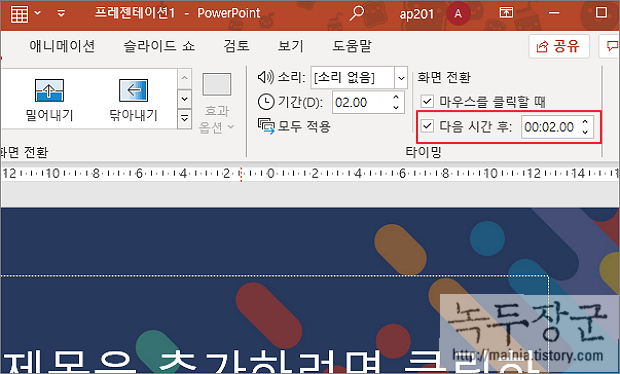The image size is (620, 374).
Task: Select the 닦아내기 transition effect
Action: coord(134,100)
